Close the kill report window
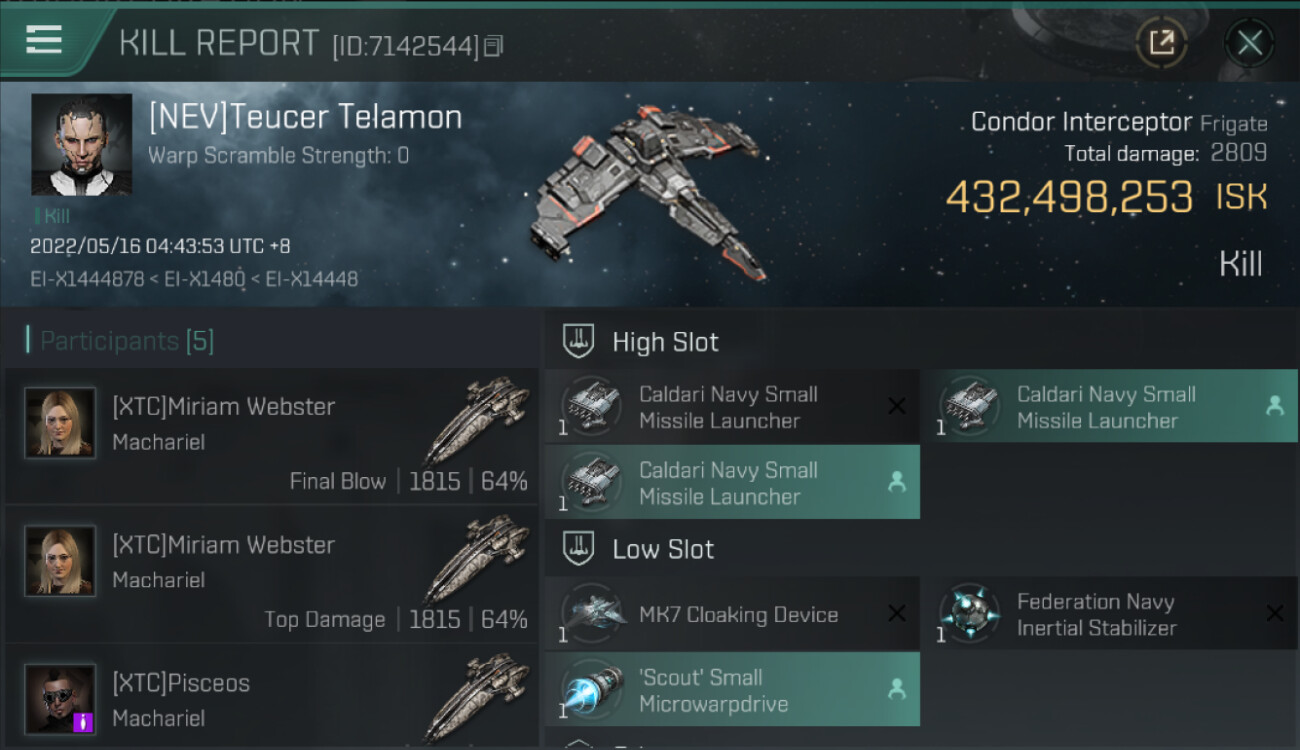Viewport: 1300px width, 750px height. point(1249,43)
